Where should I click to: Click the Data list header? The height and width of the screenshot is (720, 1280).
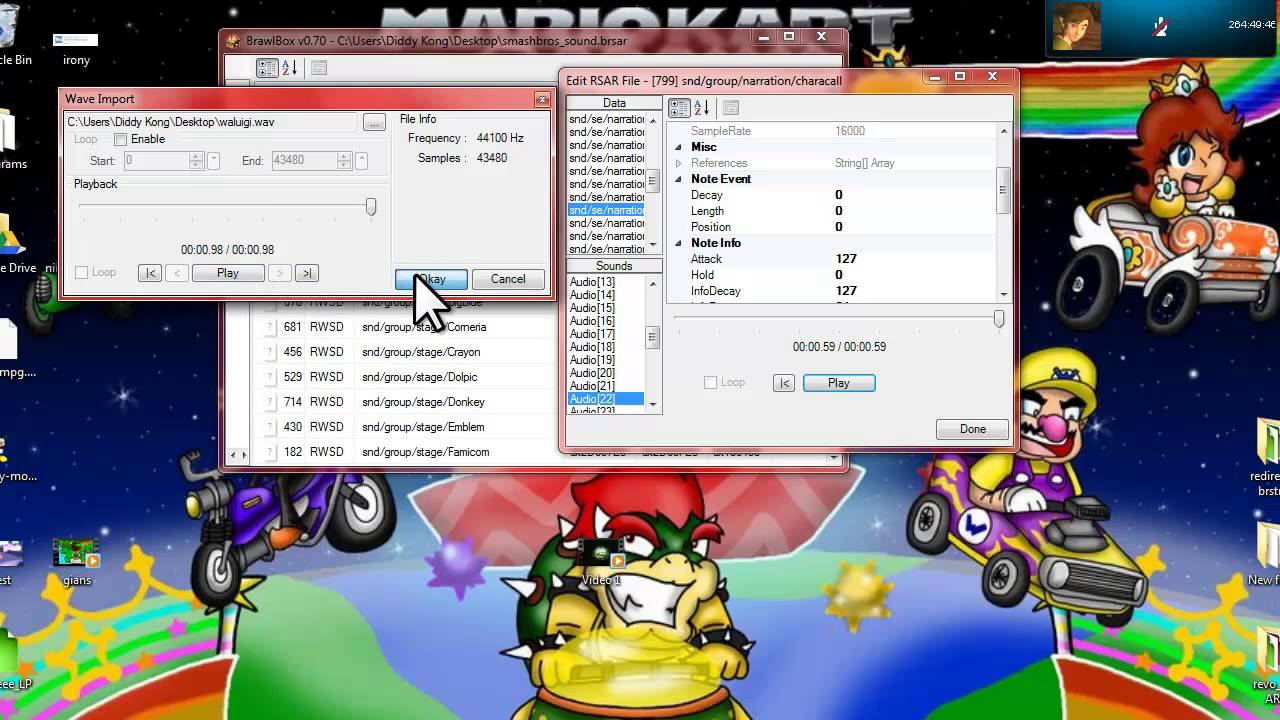tap(614, 103)
